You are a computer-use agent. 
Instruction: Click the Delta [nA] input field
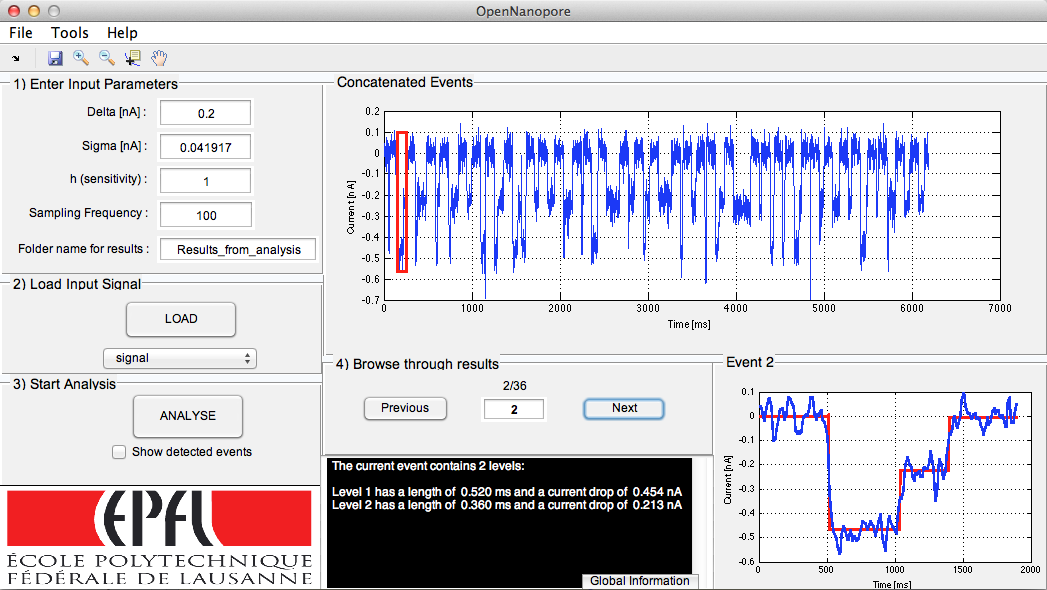206,113
